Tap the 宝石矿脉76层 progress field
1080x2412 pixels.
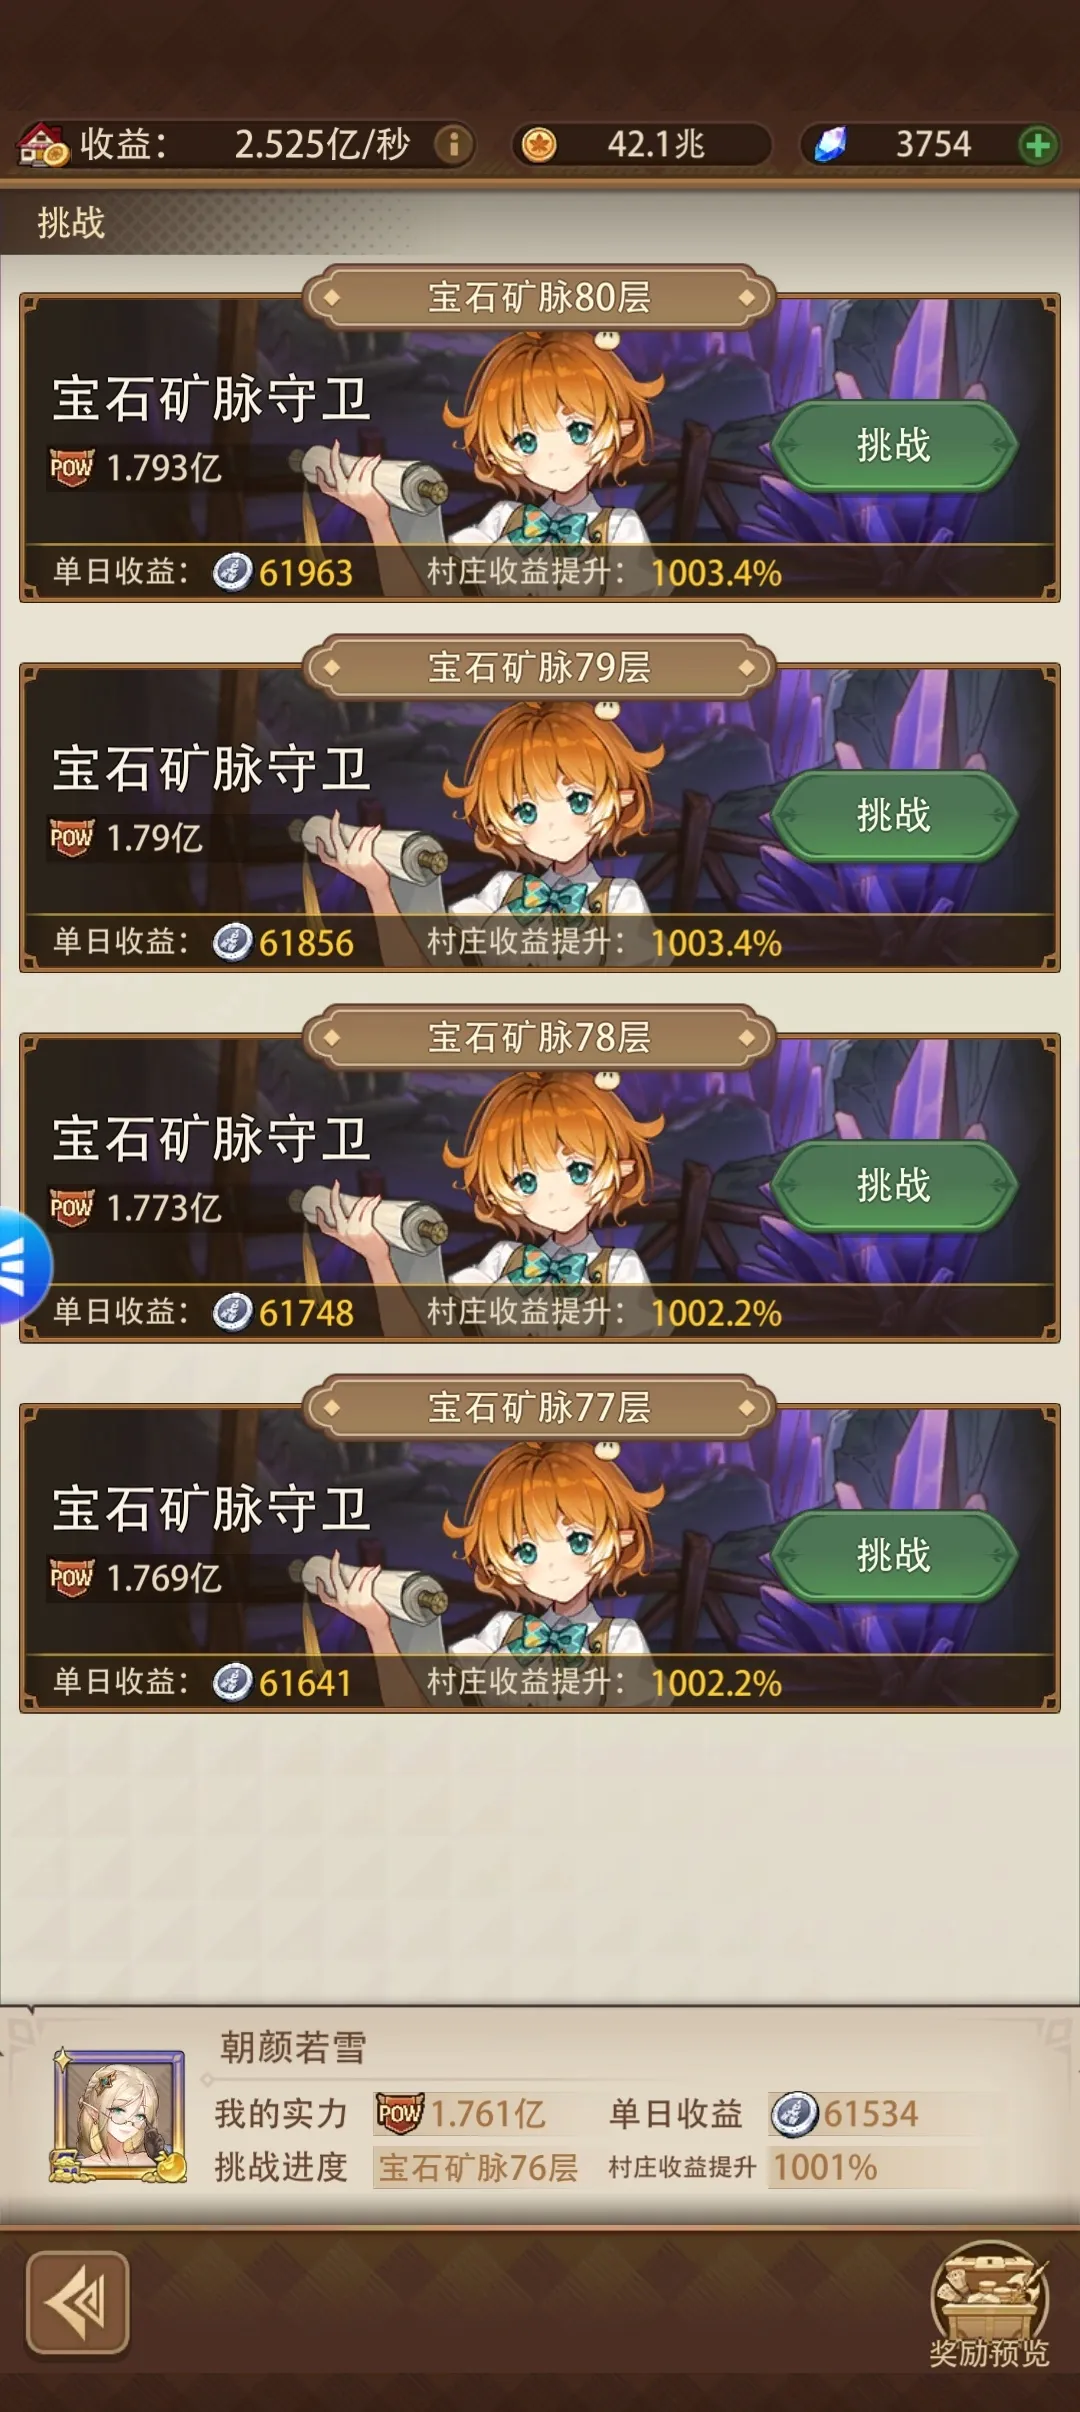coord(478,2167)
